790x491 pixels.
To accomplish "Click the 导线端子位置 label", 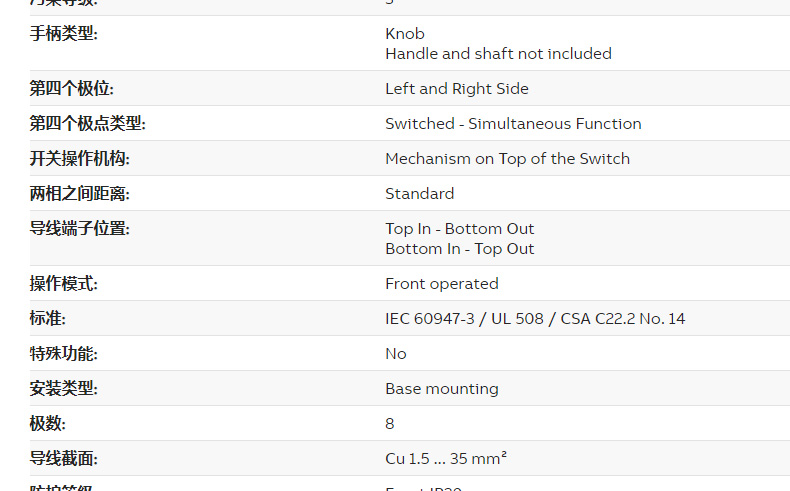I will [x=79, y=229].
